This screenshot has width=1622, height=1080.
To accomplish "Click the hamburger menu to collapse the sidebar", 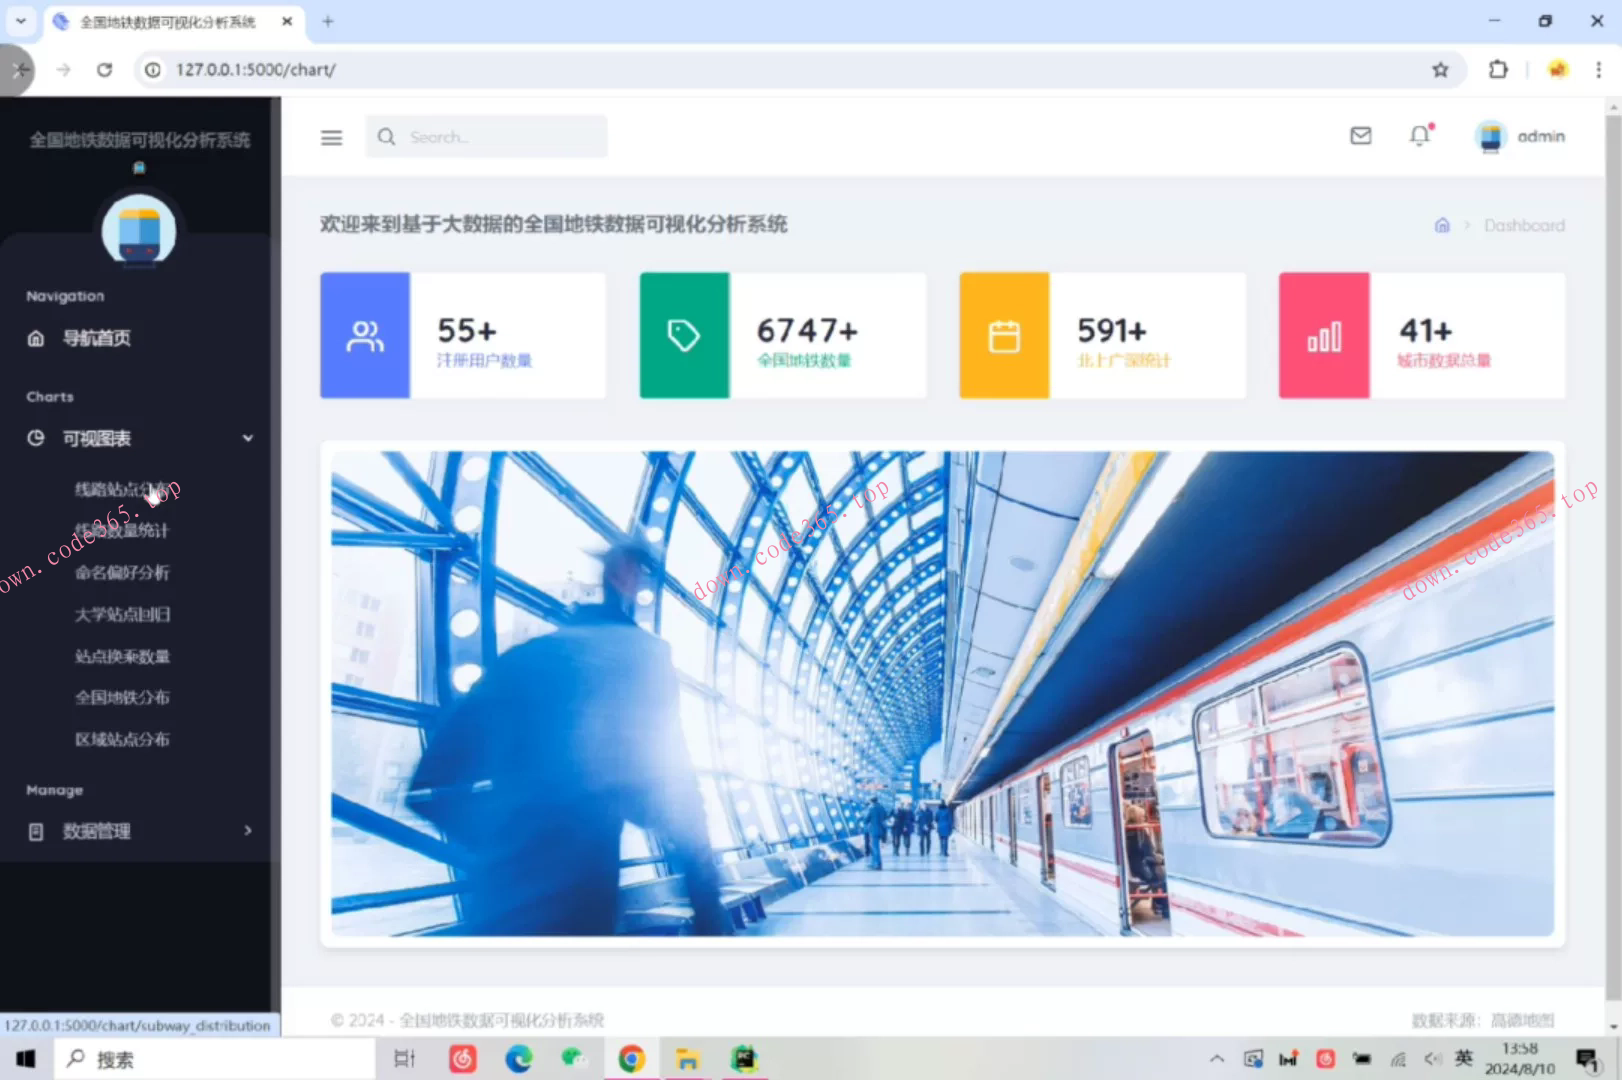I will (331, 137).
